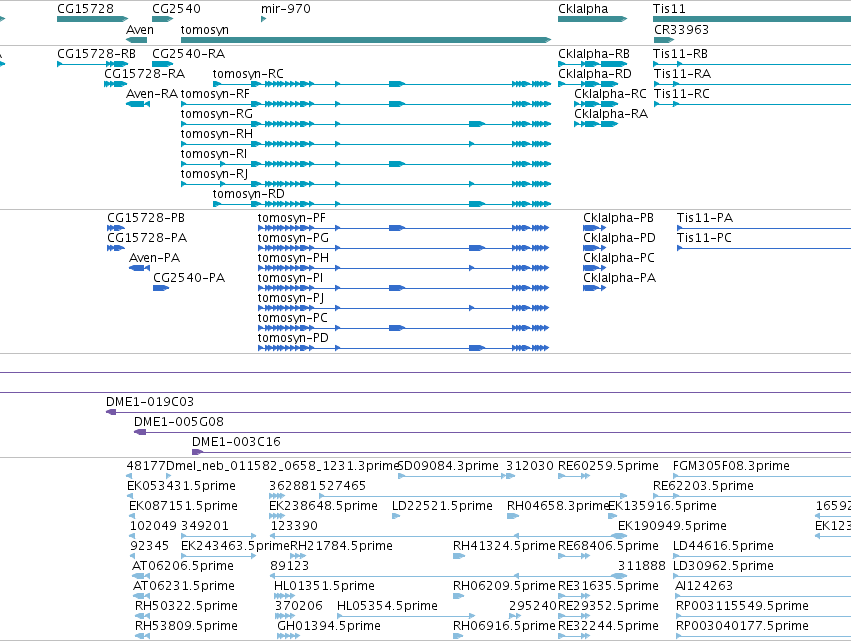Click the CkIalpha-RA transcript label
This screenshot has height=641, width=851.
(x=611, y=114)
